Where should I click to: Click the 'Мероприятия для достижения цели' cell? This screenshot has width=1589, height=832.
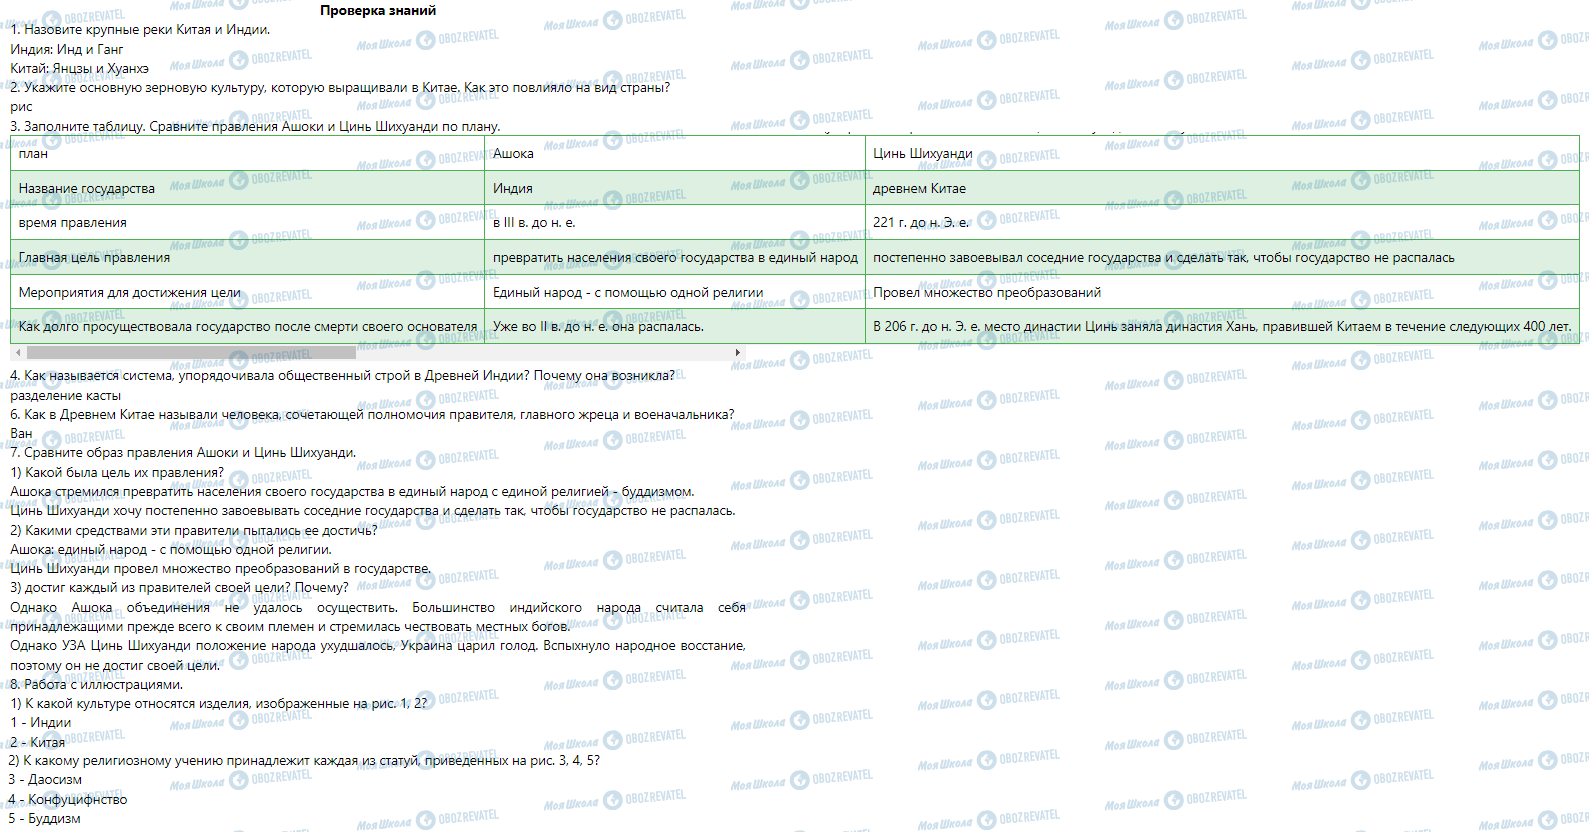tap(130, 293)
